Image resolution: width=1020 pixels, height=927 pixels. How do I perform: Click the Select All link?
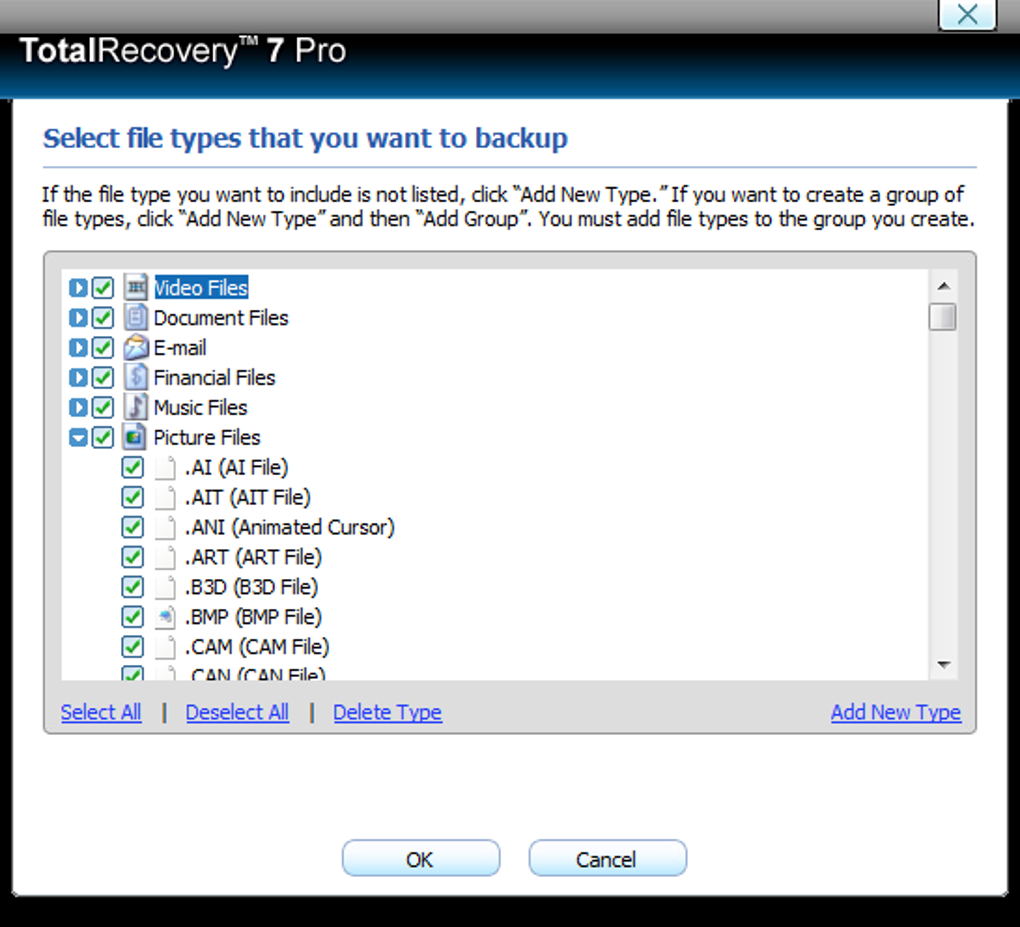pyautogui.click(x=101, y=712)
